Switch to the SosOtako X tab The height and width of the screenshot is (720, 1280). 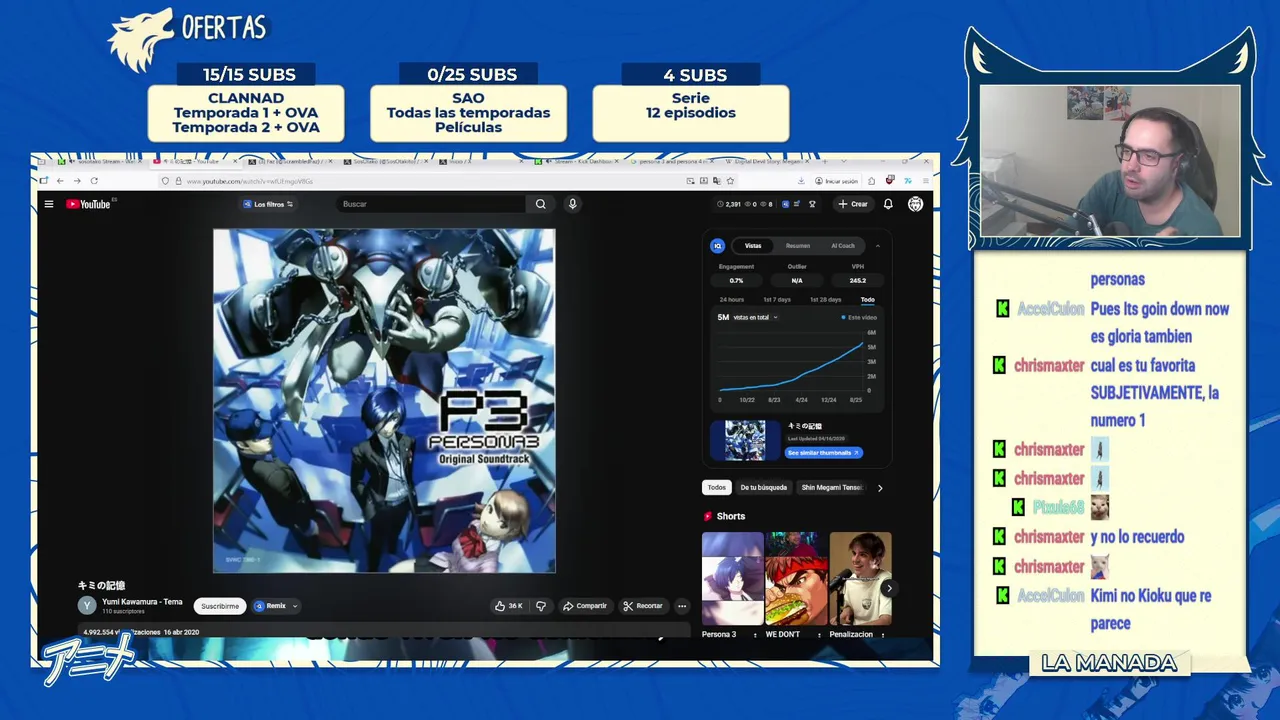coord(385,161)
